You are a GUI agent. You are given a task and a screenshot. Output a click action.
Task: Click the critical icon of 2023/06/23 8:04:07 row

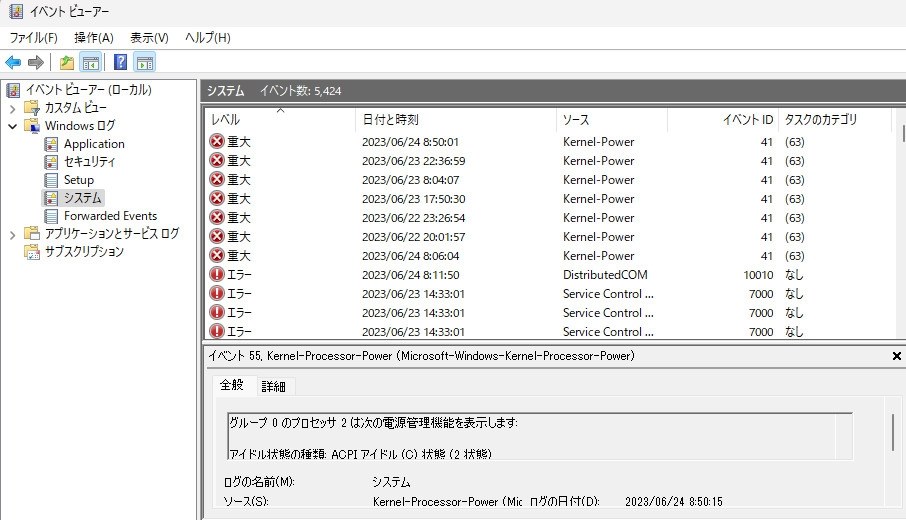click(x=217, y=180)
